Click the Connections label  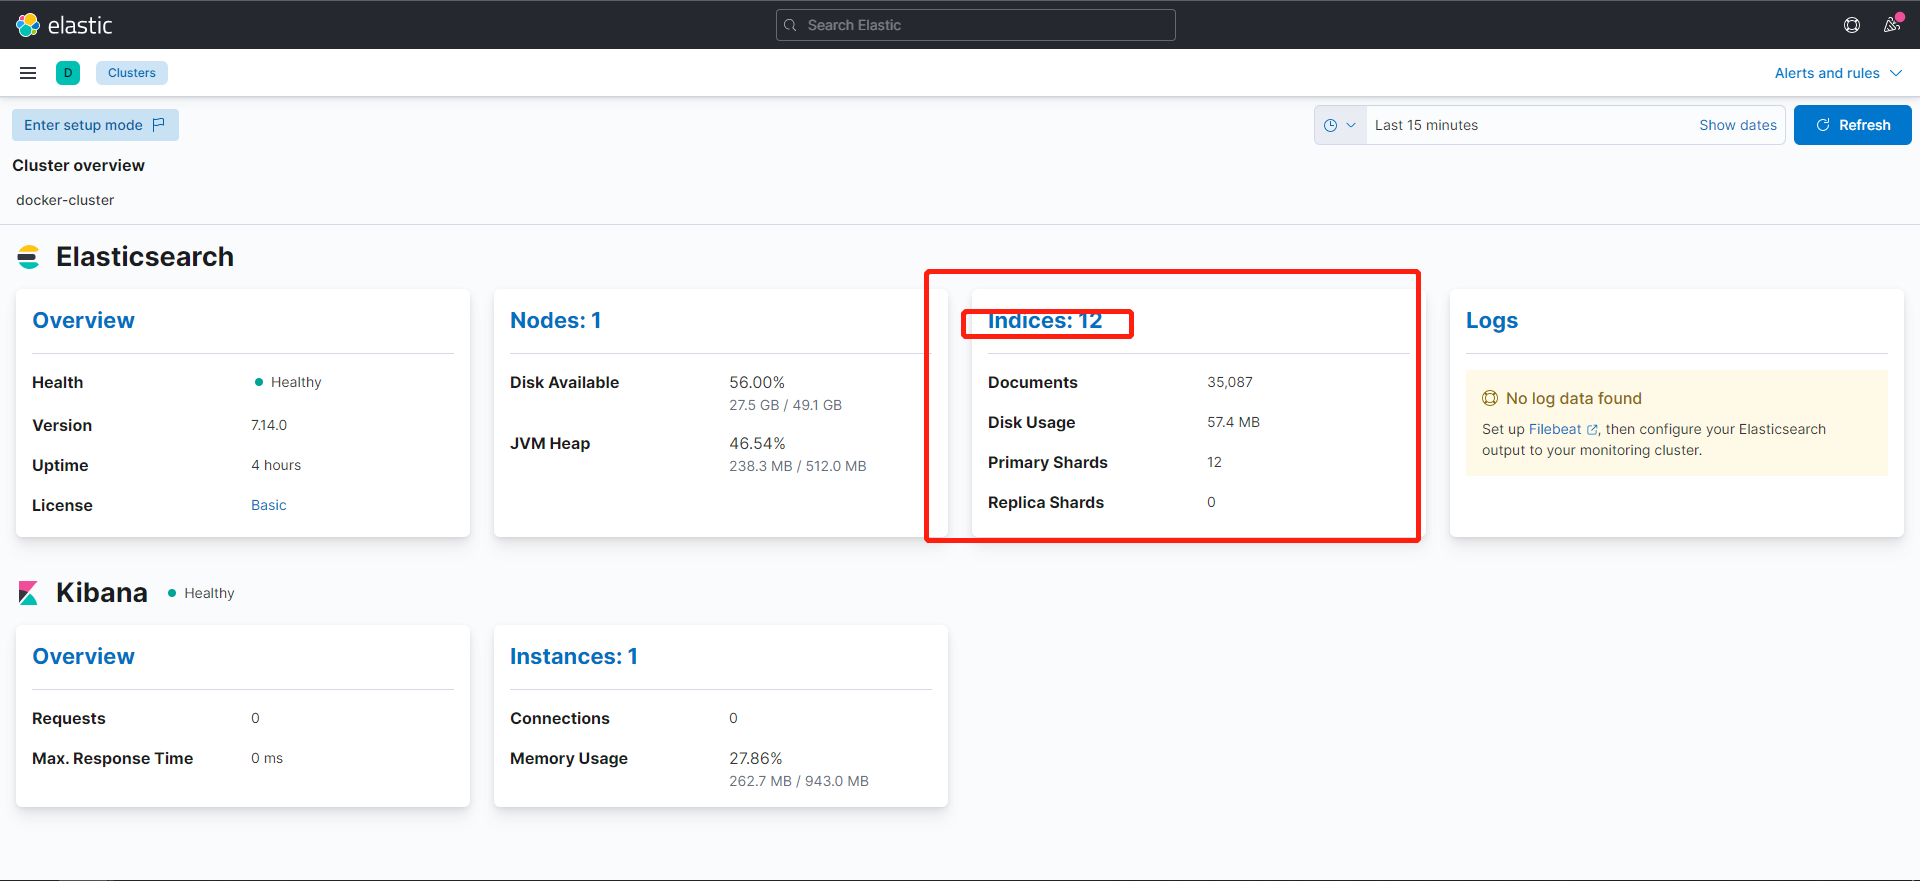pyautogui.click(x=559, y=718)
